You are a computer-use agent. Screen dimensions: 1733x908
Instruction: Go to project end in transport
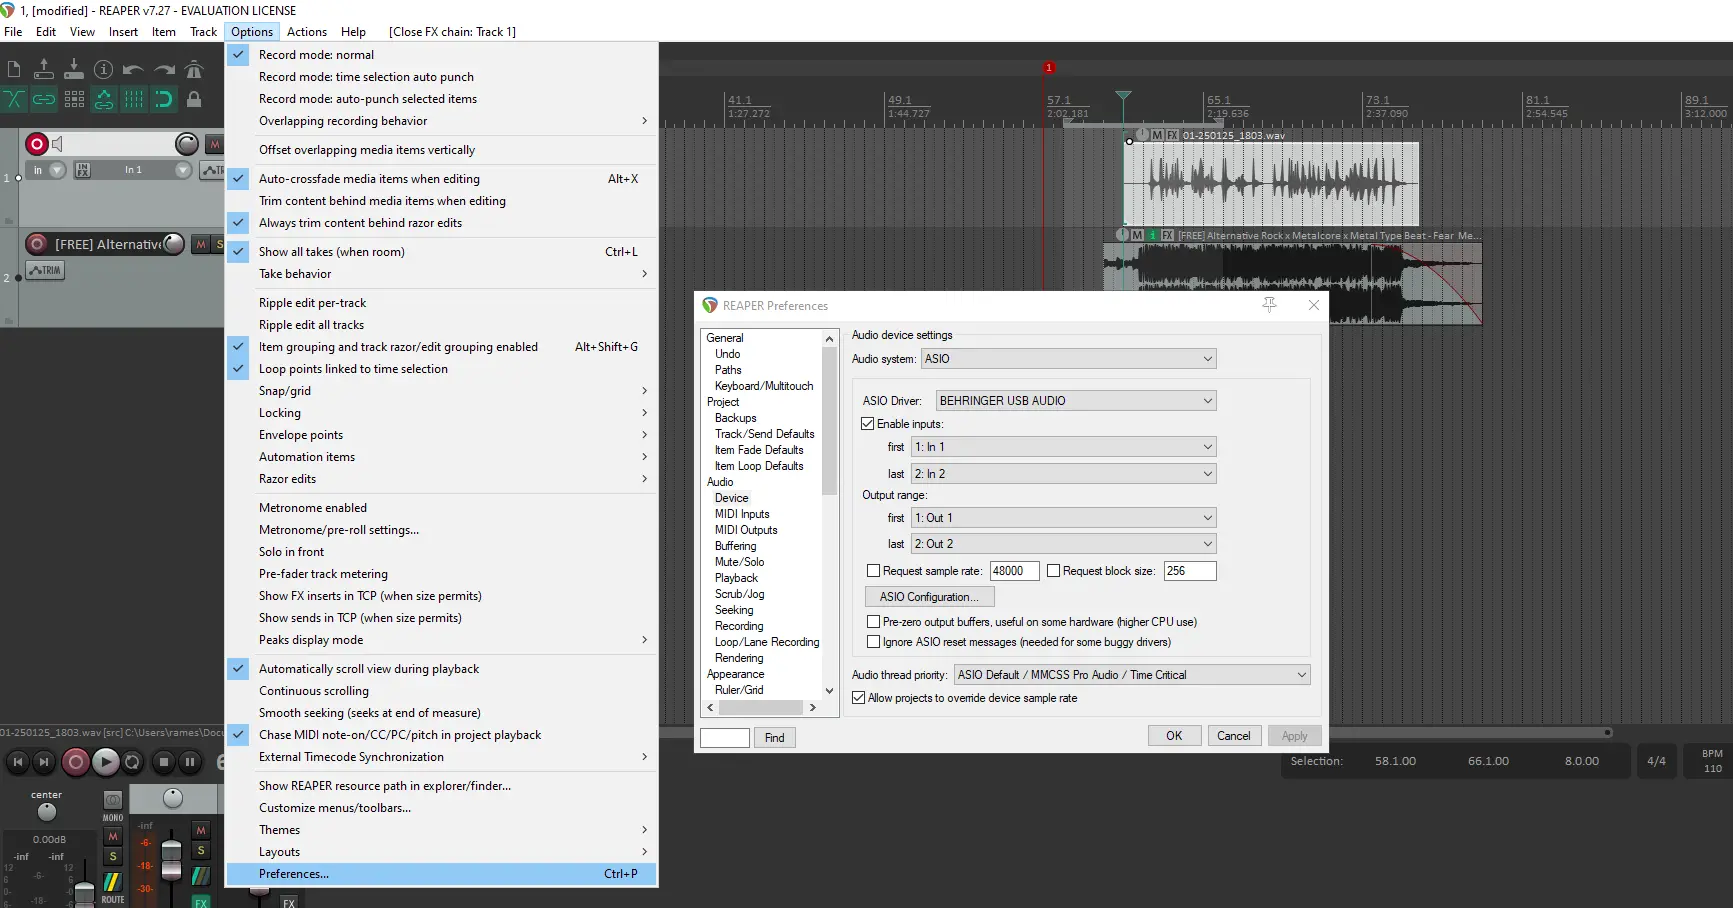point(43,762)
